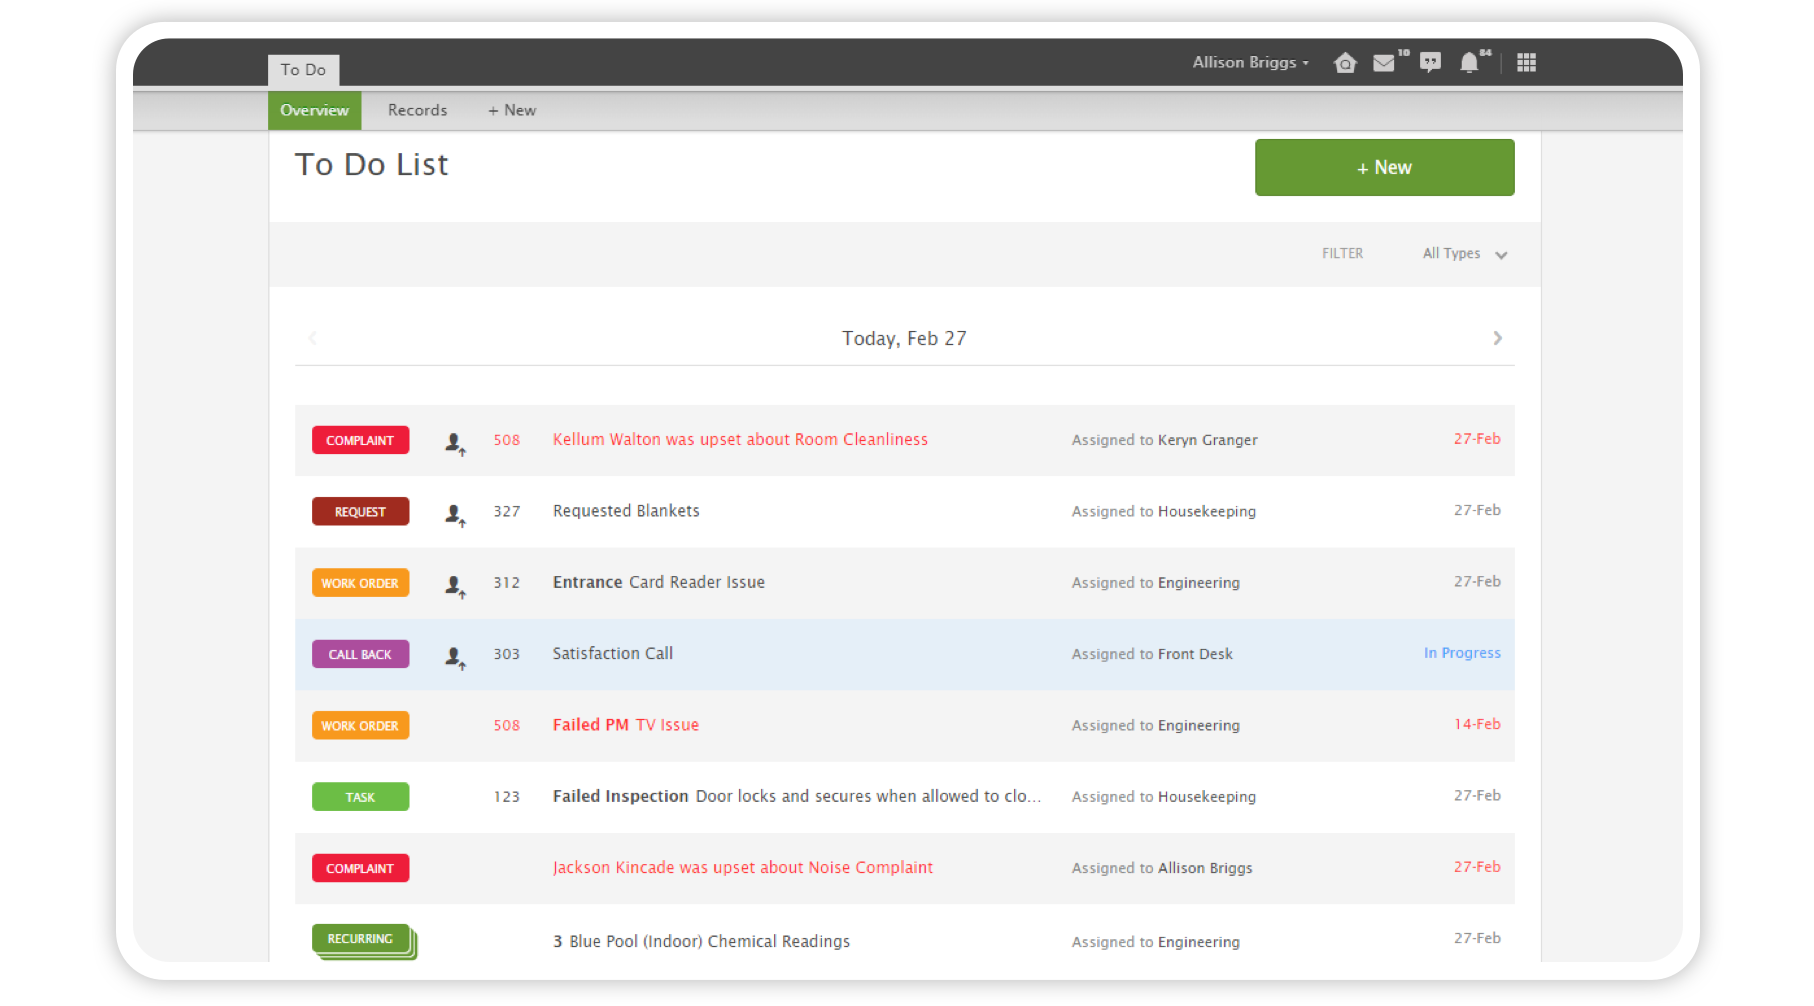Switch to the Overview tab

314,110
